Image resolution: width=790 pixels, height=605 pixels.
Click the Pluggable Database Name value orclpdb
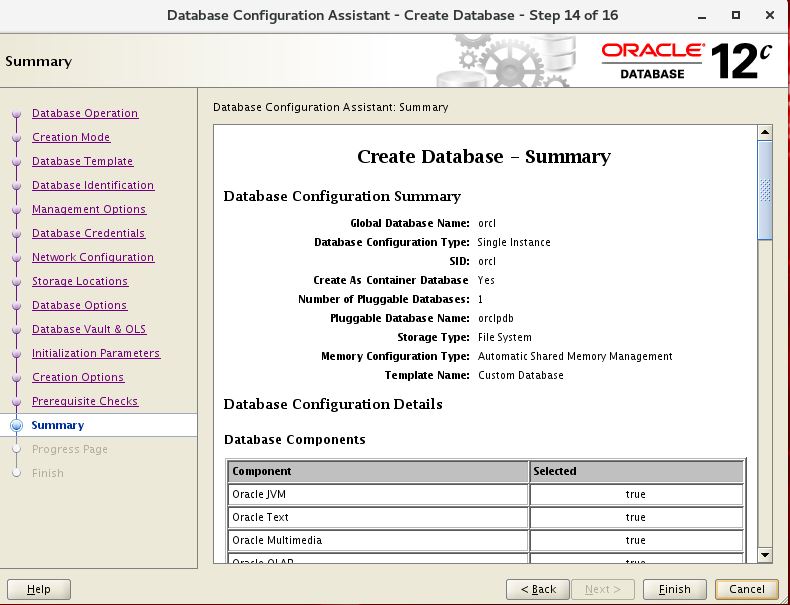tap(496, 318)
